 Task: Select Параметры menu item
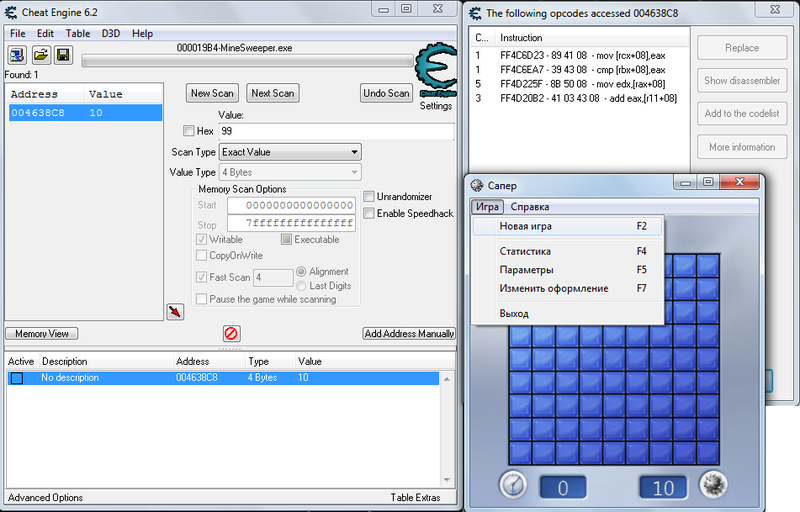(567, 270)
